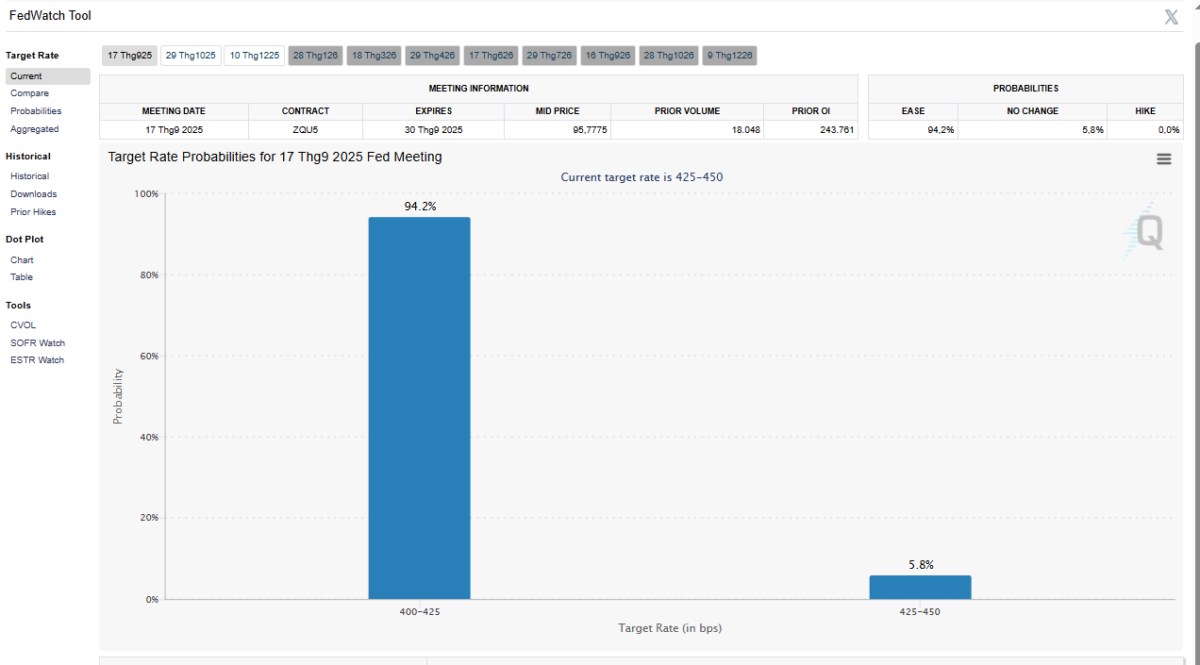The image size is (1200, 665).
Task: Open the Aggregated view
Action: pyautogui.click(x=34, y=129)
